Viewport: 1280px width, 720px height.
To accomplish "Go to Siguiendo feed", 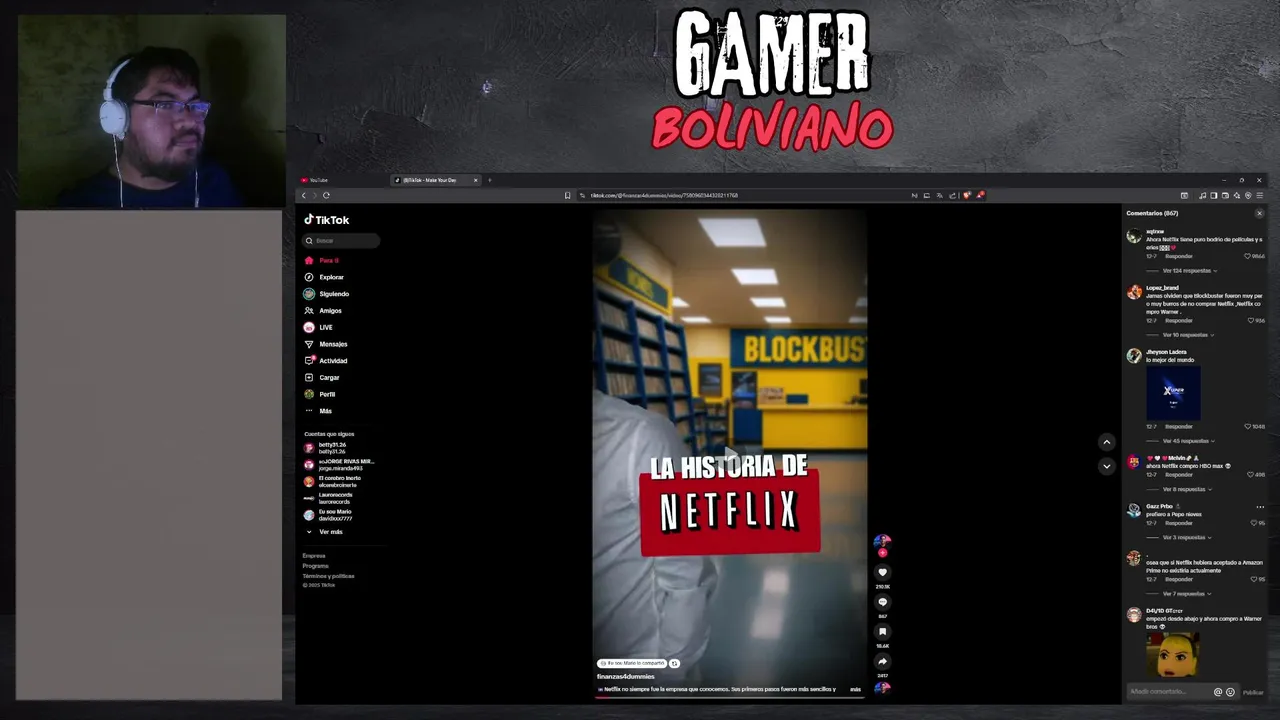I will [x=327, y=294].
